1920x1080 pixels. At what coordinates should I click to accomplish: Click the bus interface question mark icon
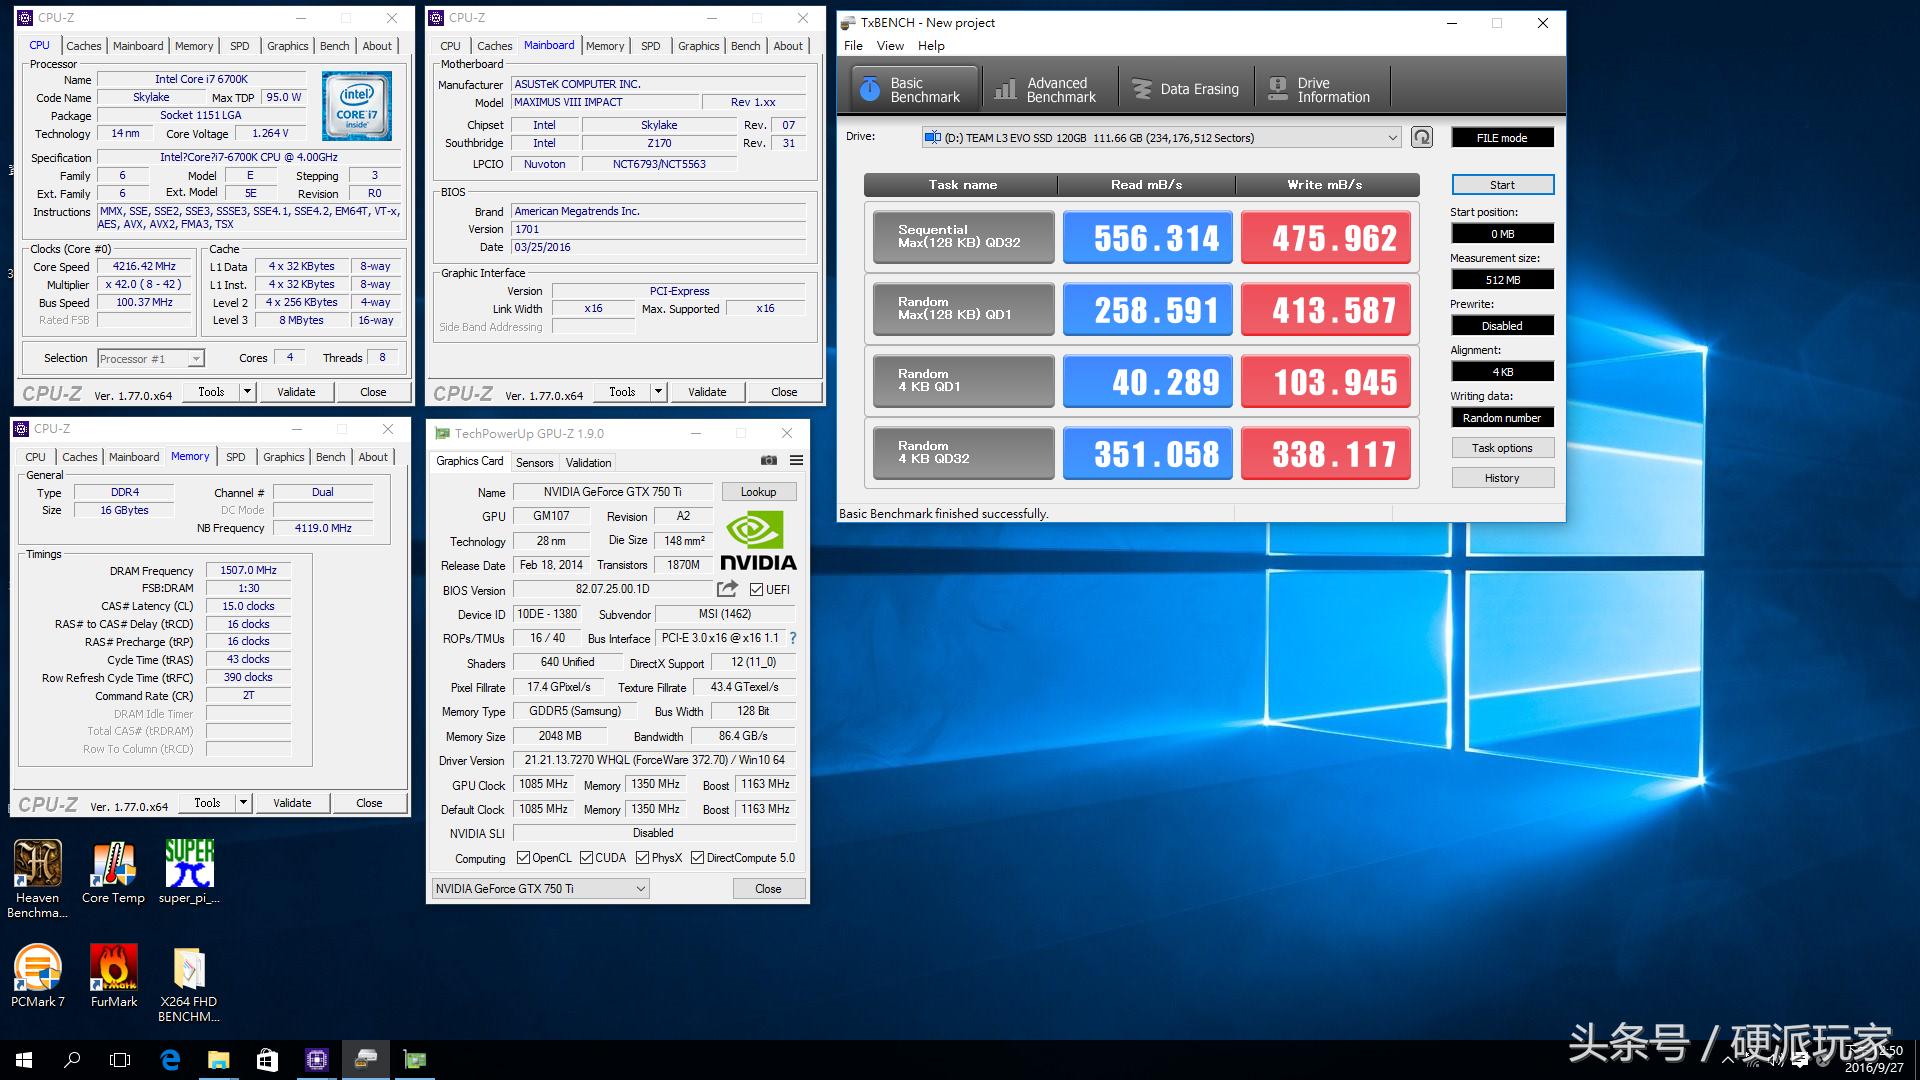click(792, 638)
